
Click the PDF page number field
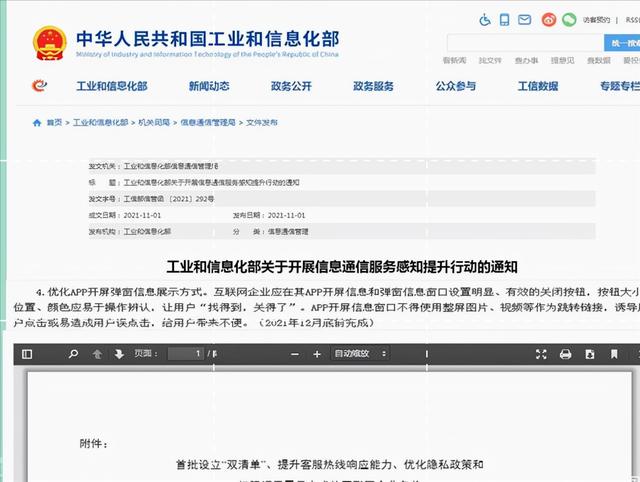click(x=186, y=353)
